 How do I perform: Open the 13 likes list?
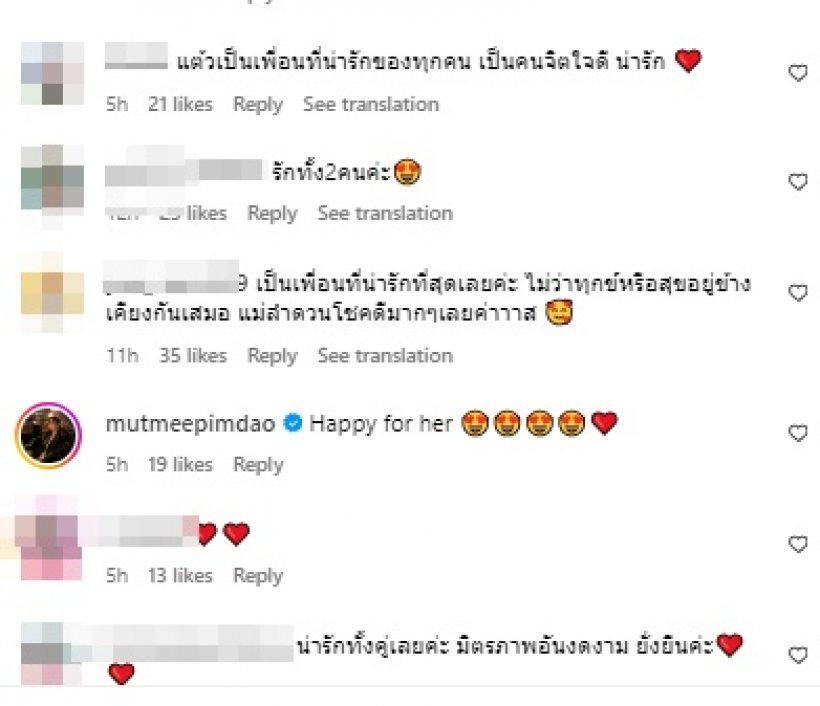(x=180, y=576)
